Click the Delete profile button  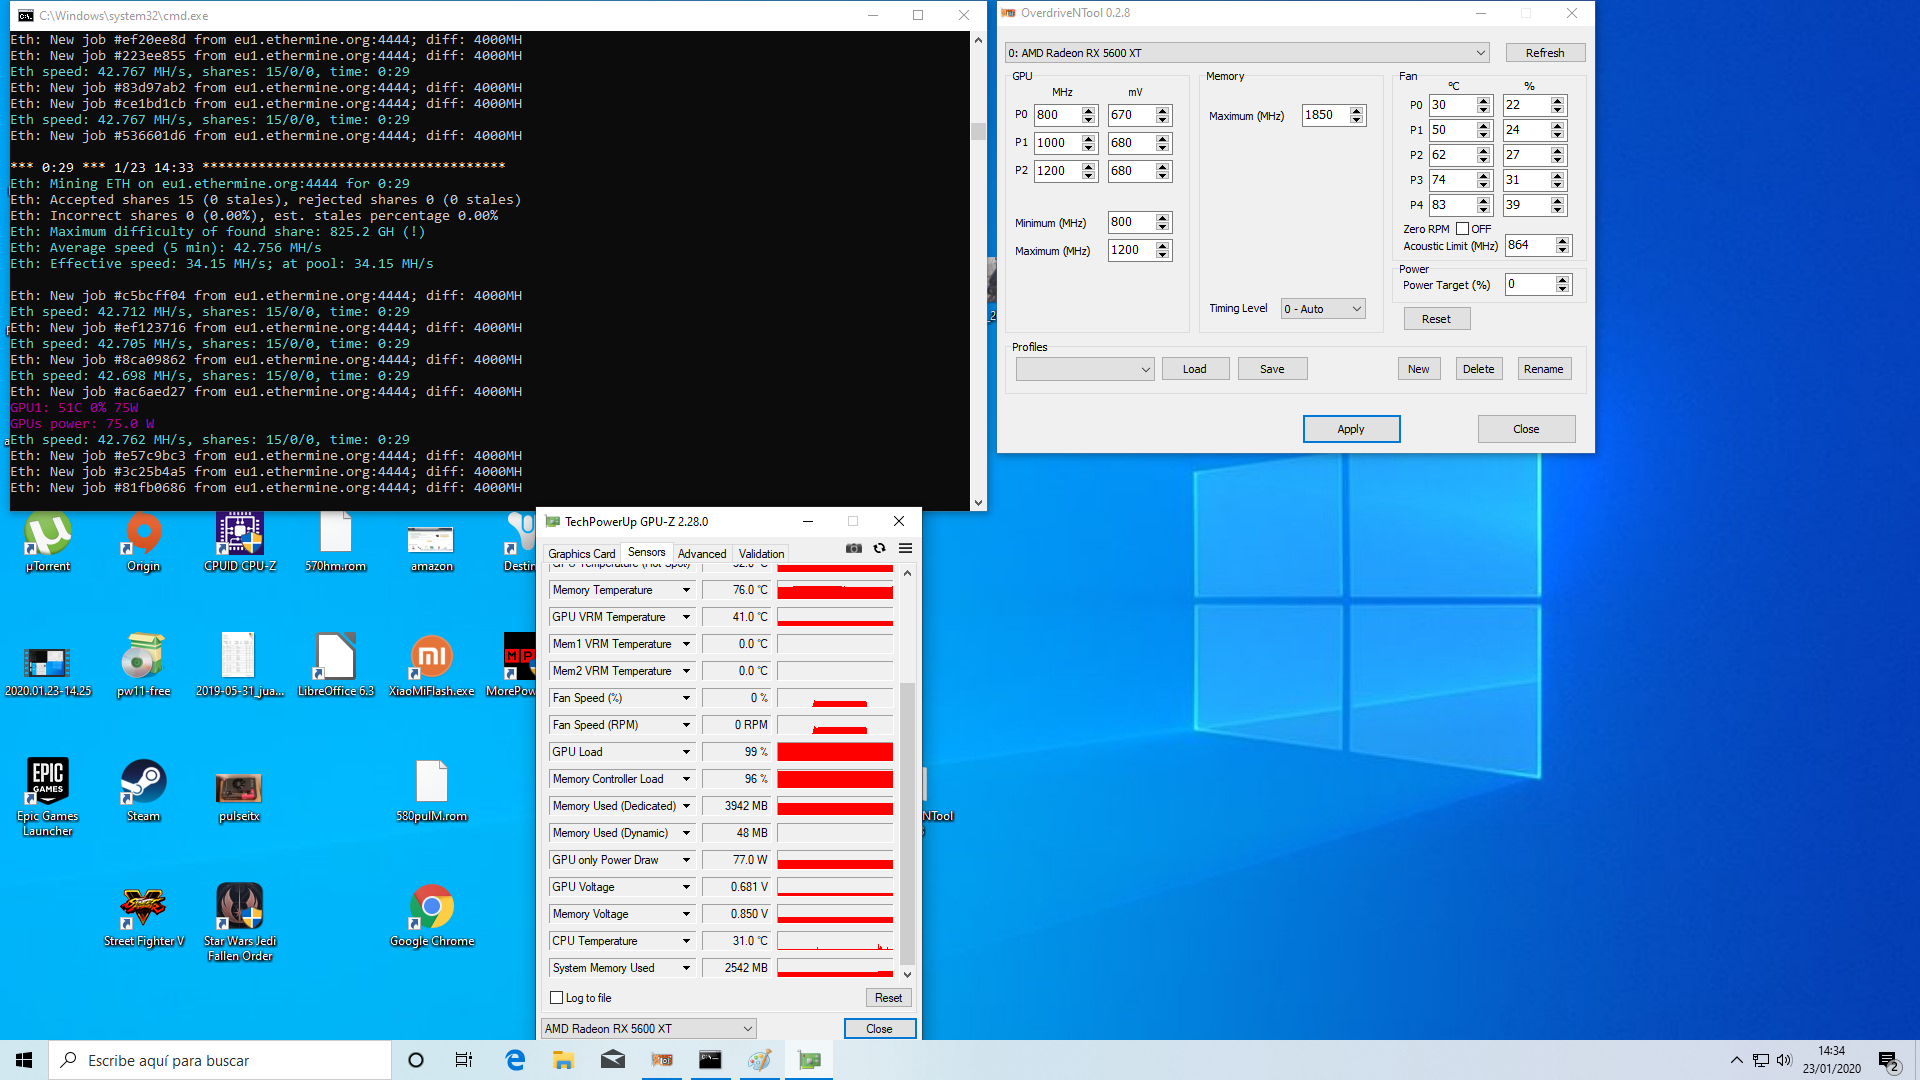(x=1479, y=369)
